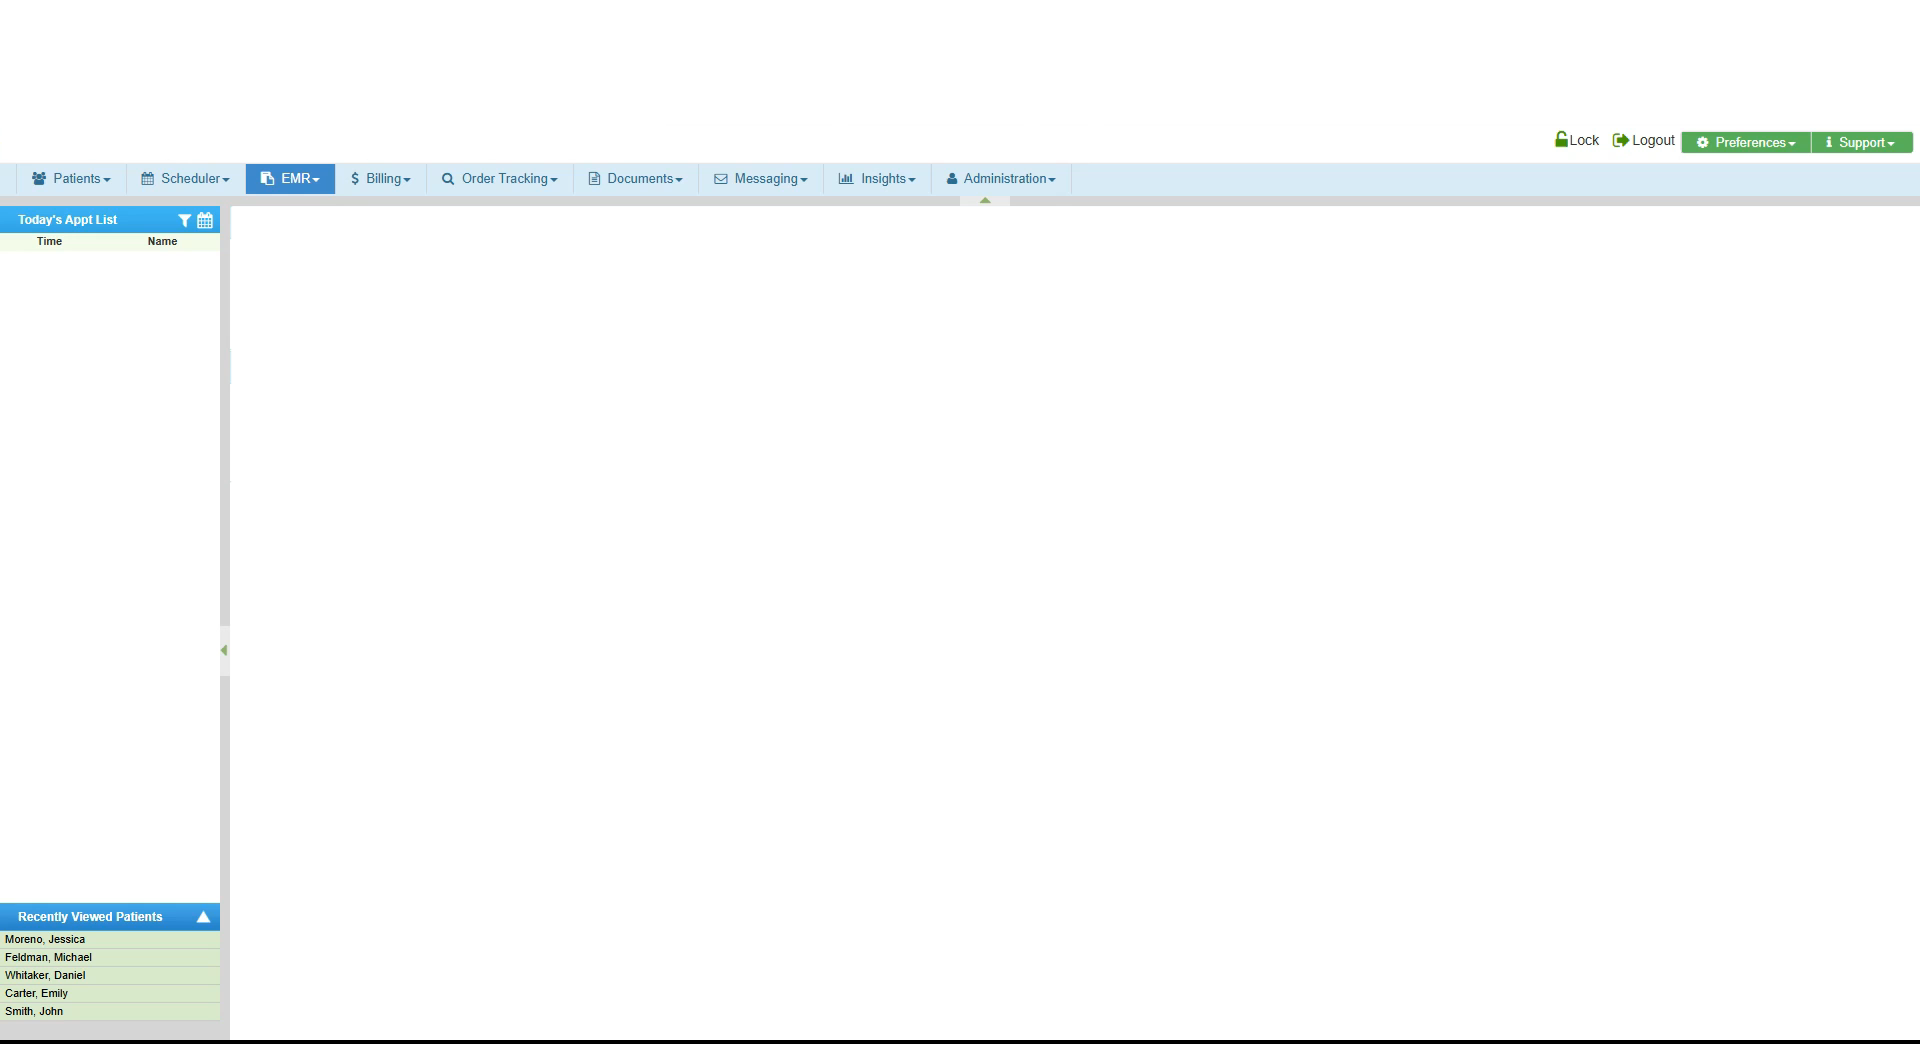Open the Administration dropdown menu
Image resolution: width=1920 pixels, height=1044 pixels.
pyautogui.click(x=1001, y=179)
